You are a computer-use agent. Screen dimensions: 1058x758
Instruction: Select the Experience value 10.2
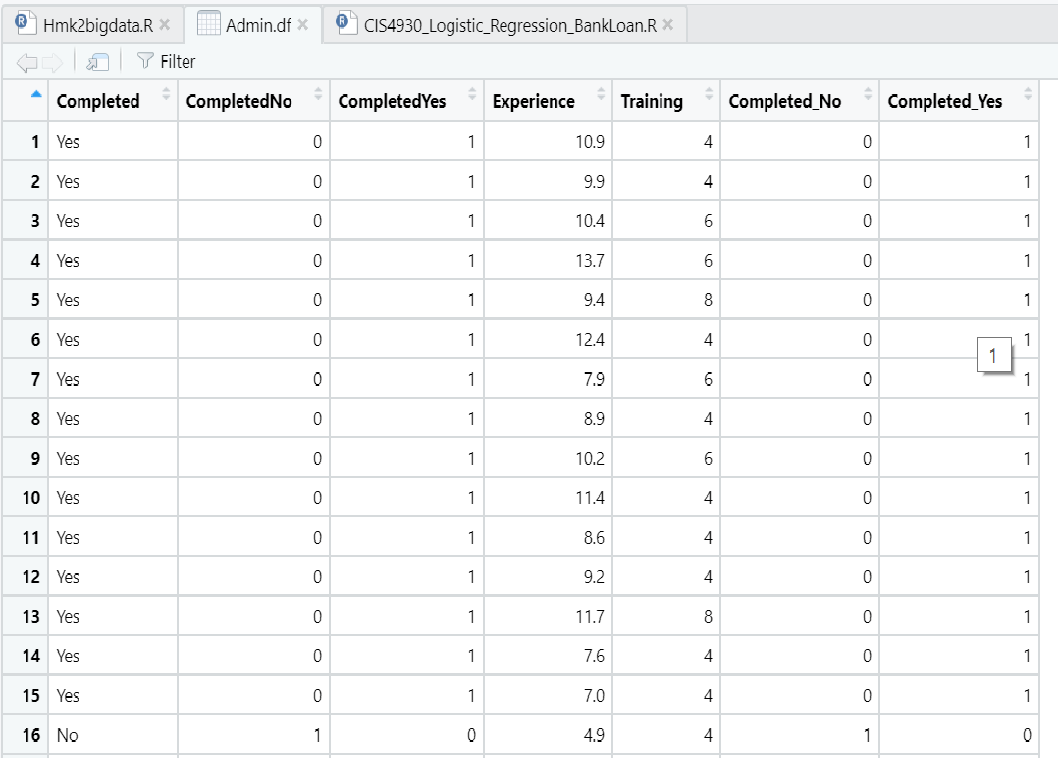(x=590, y=458)
